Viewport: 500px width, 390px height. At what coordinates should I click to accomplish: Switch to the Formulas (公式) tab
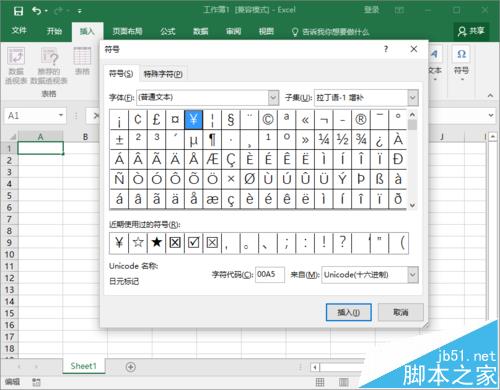168,31
